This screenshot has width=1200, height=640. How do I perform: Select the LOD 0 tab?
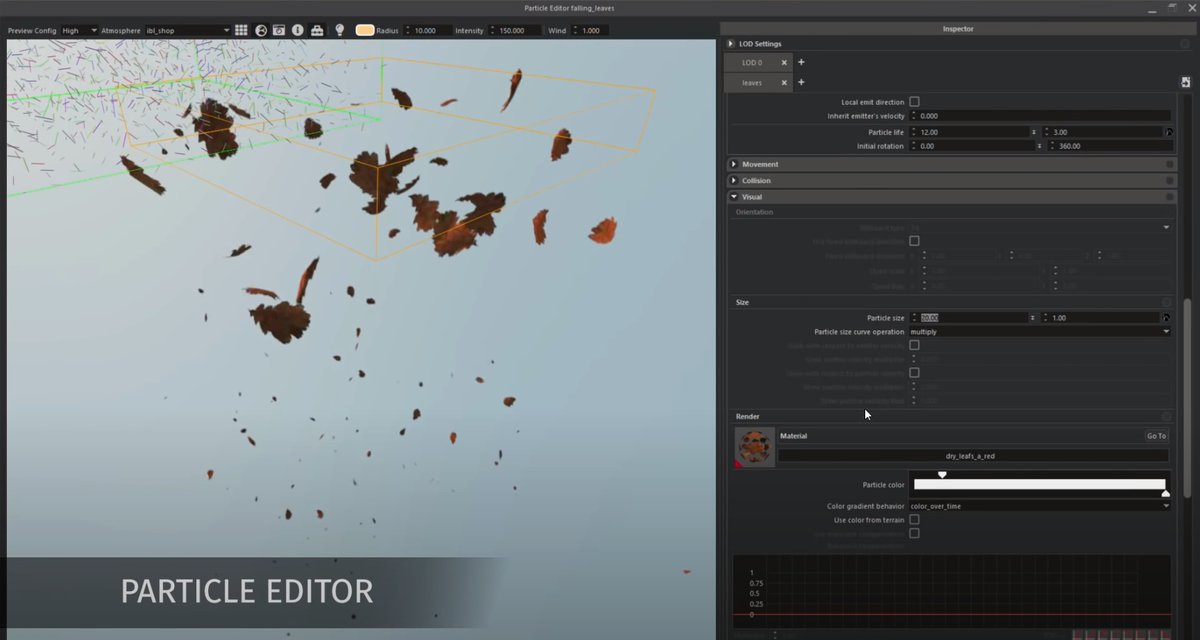751,62
